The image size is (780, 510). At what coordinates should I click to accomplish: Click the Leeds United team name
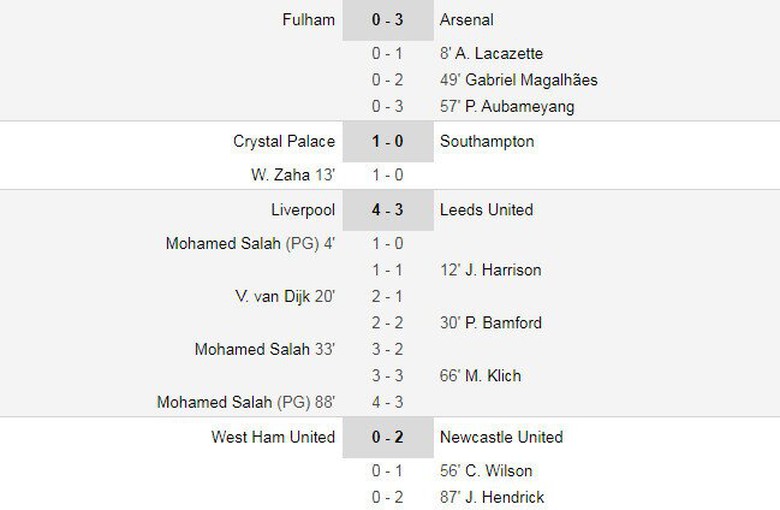click(486, 210)
